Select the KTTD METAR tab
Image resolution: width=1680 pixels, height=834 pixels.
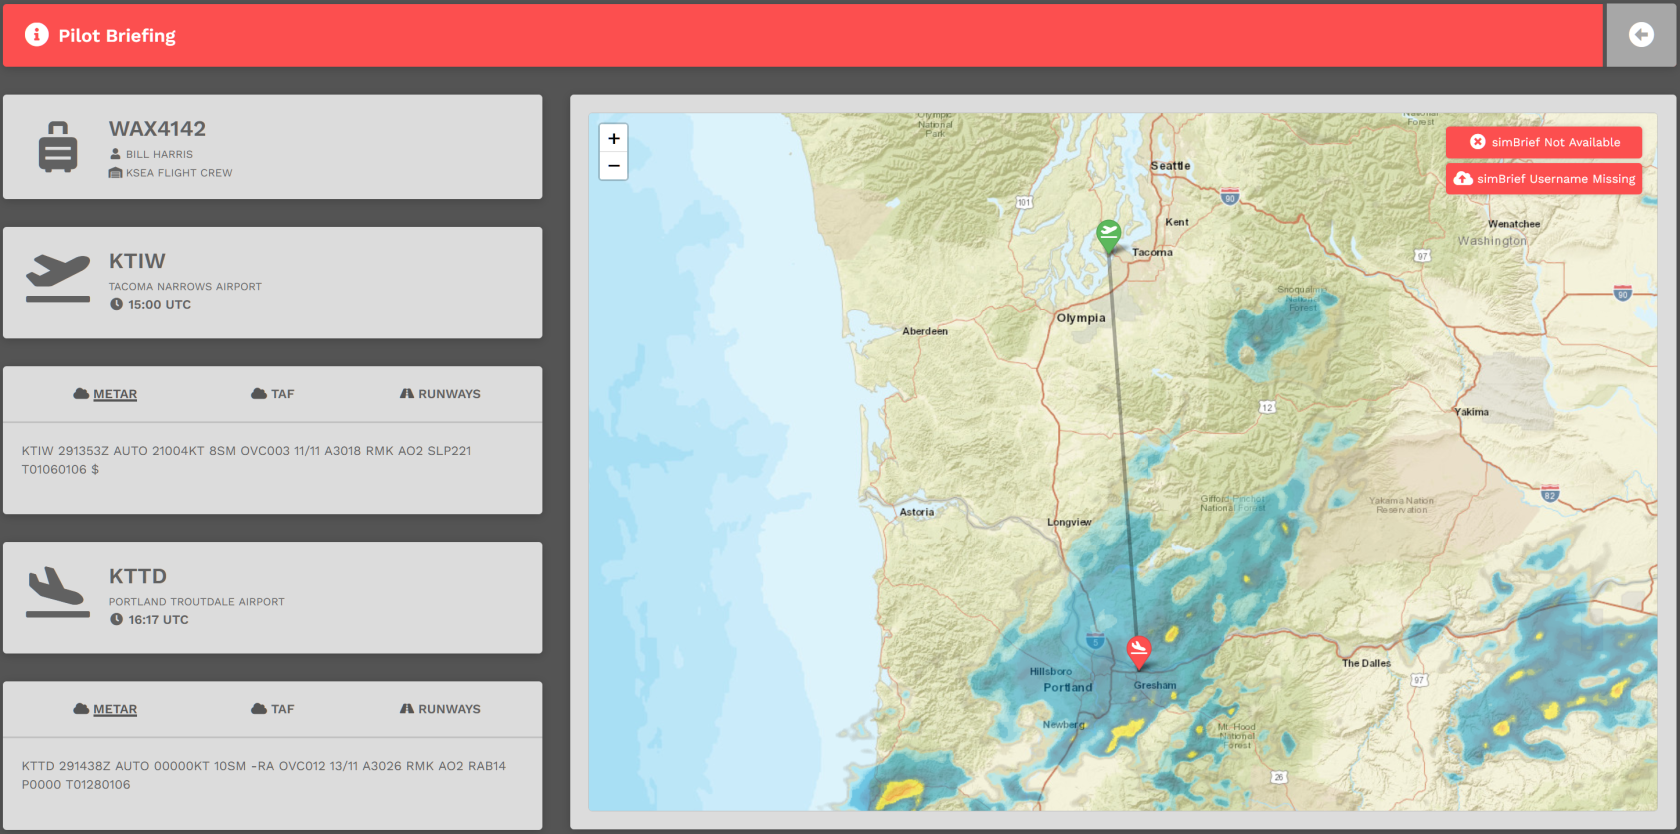(105, 709)
